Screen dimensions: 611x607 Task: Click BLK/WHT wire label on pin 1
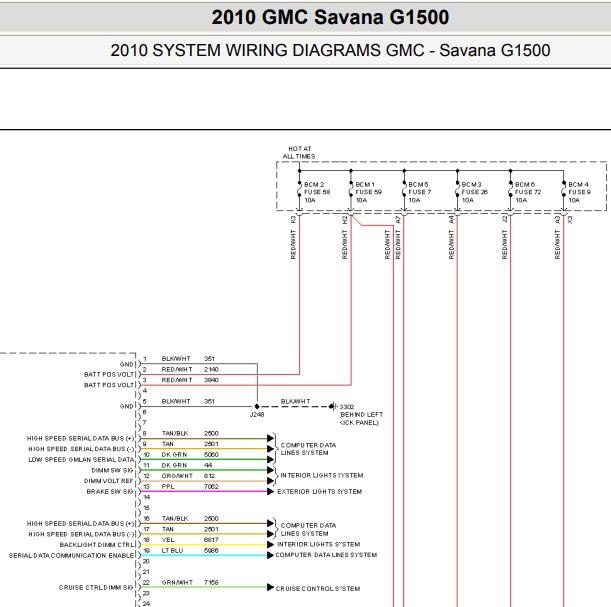coord(176,359)
